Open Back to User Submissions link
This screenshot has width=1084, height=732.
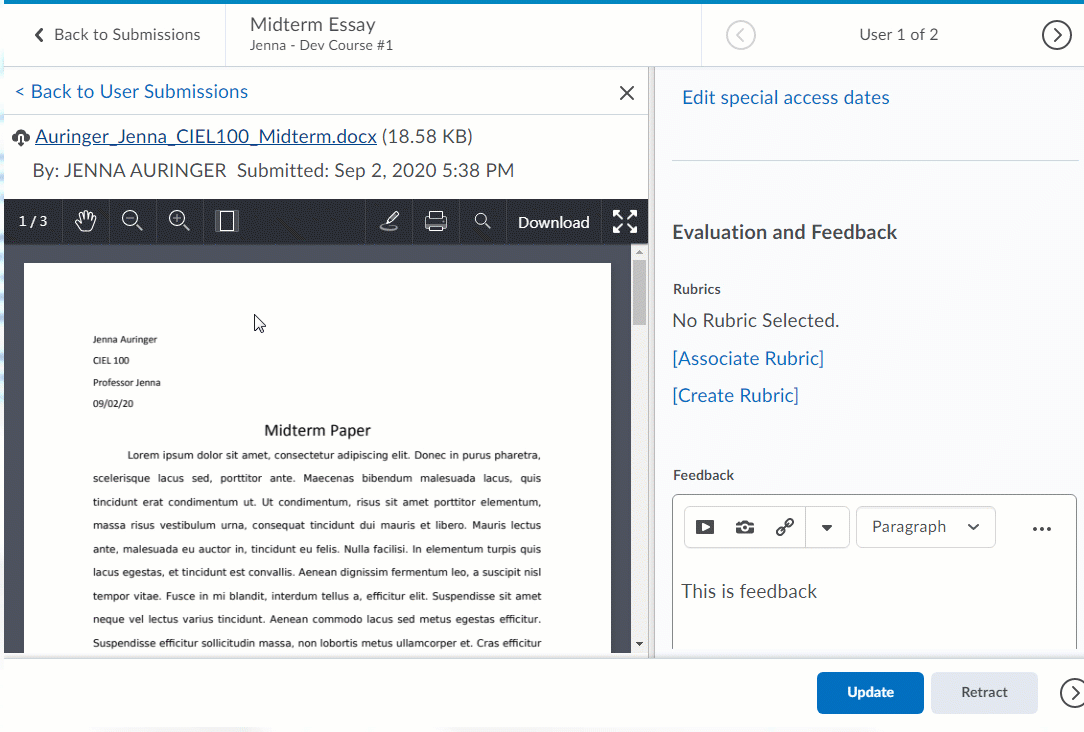point(131,91)
